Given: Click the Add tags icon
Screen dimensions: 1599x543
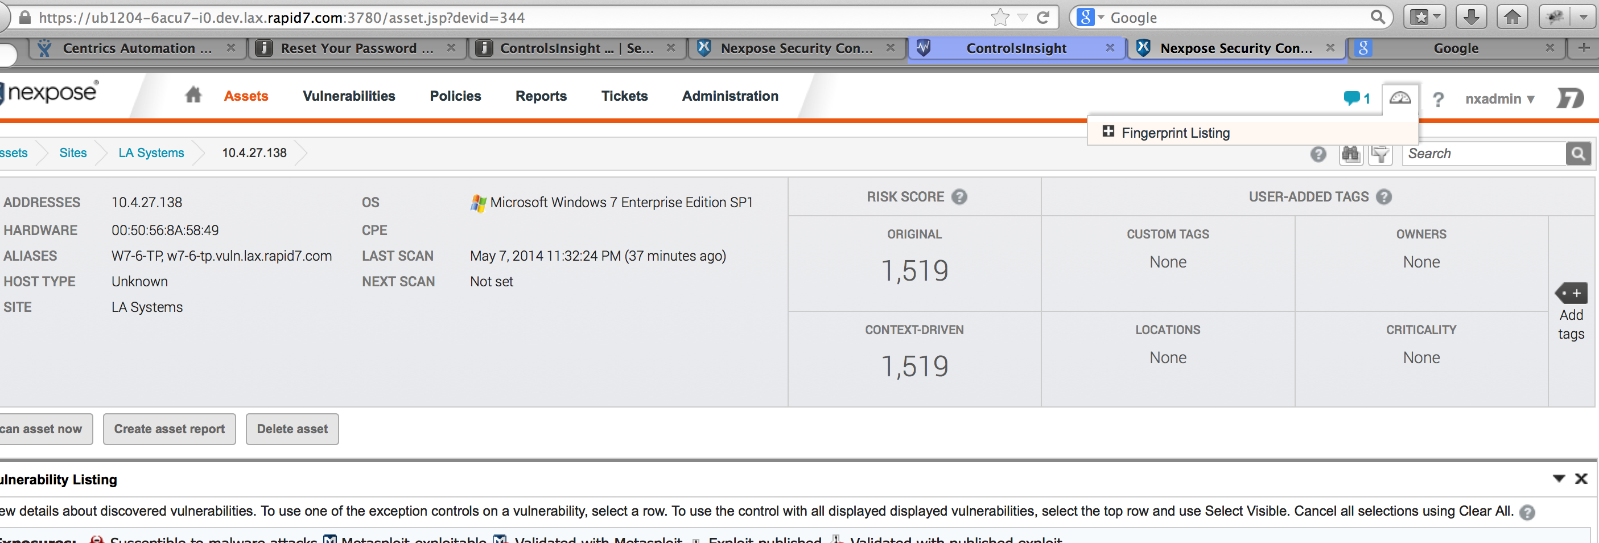Looking at the screenshot, I should [1571, 293].
